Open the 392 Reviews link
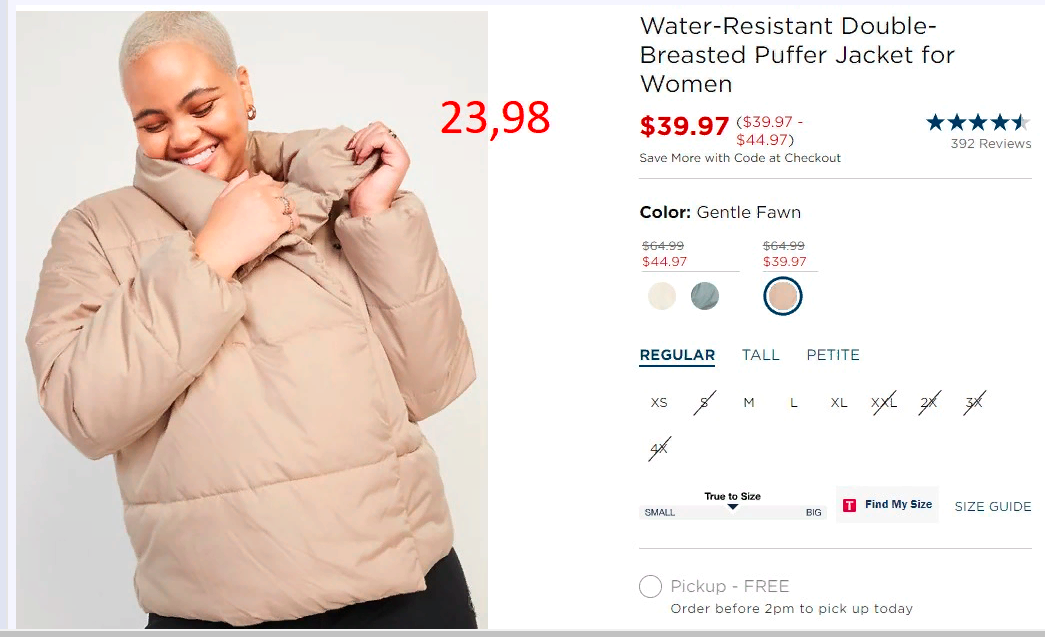The image size is (1045, 637). tap(991, 143)
